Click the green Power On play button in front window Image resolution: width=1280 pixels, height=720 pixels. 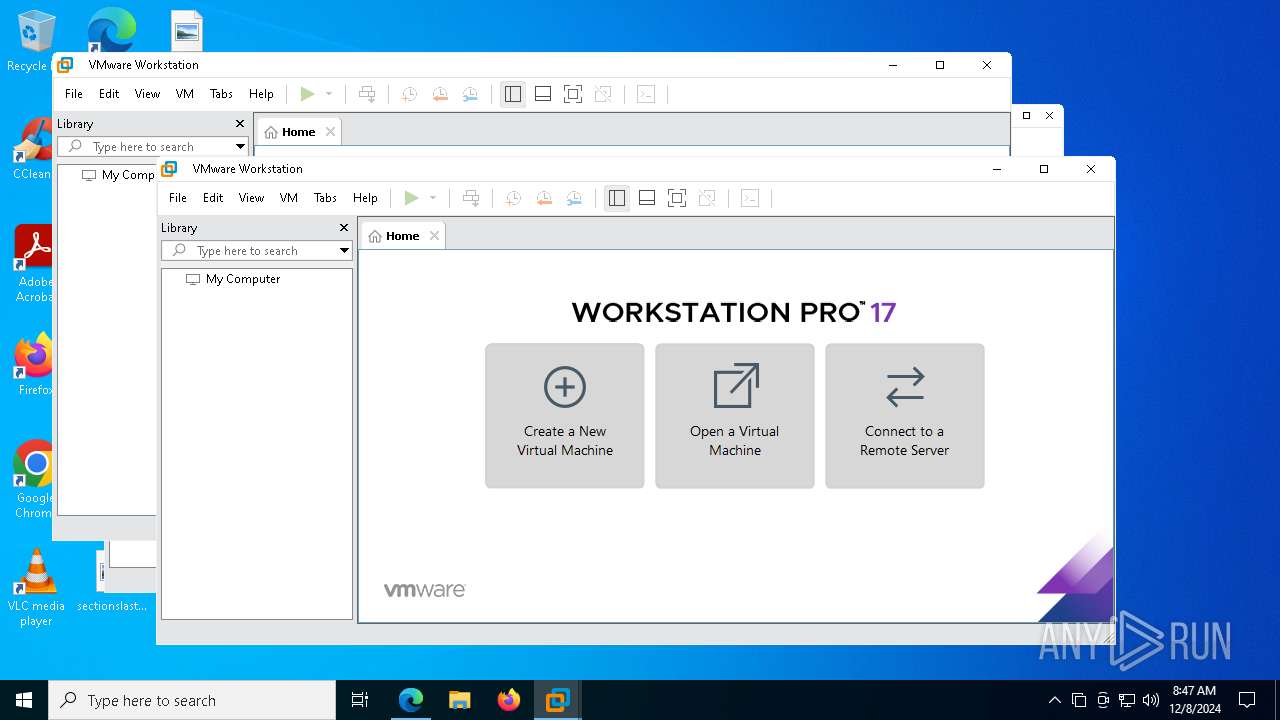411,198
